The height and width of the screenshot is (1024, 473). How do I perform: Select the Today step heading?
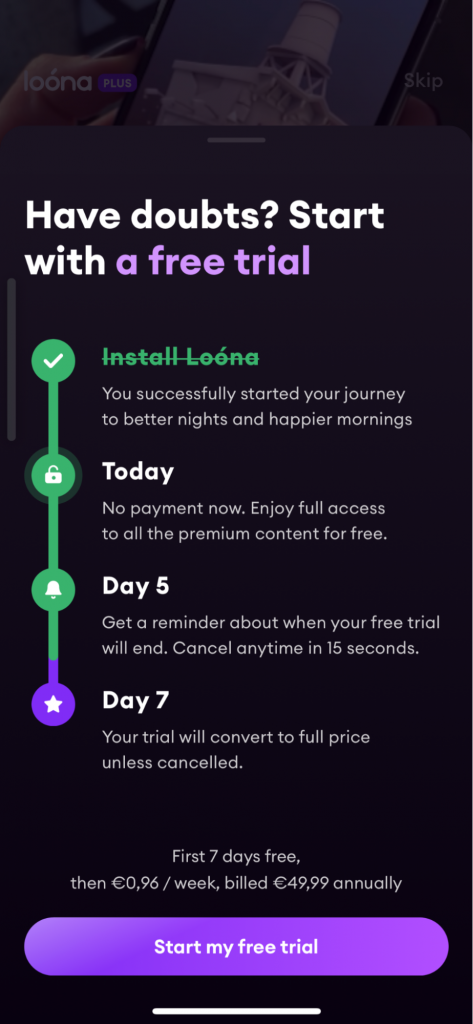[138, 472]
